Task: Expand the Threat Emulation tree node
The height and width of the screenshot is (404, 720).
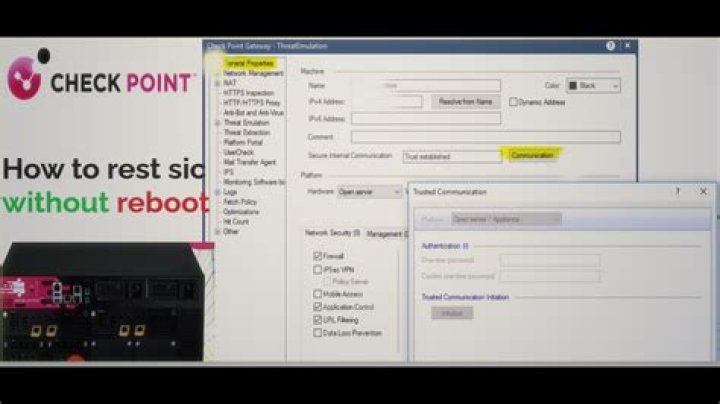Action: (217, 122)
